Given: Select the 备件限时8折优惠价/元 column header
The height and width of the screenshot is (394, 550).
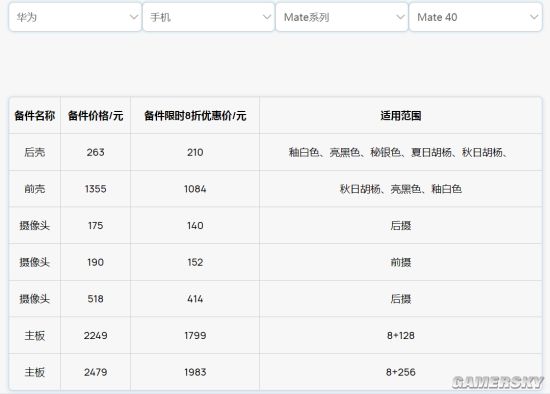Looking at the screenshot, I should [195, 115].
